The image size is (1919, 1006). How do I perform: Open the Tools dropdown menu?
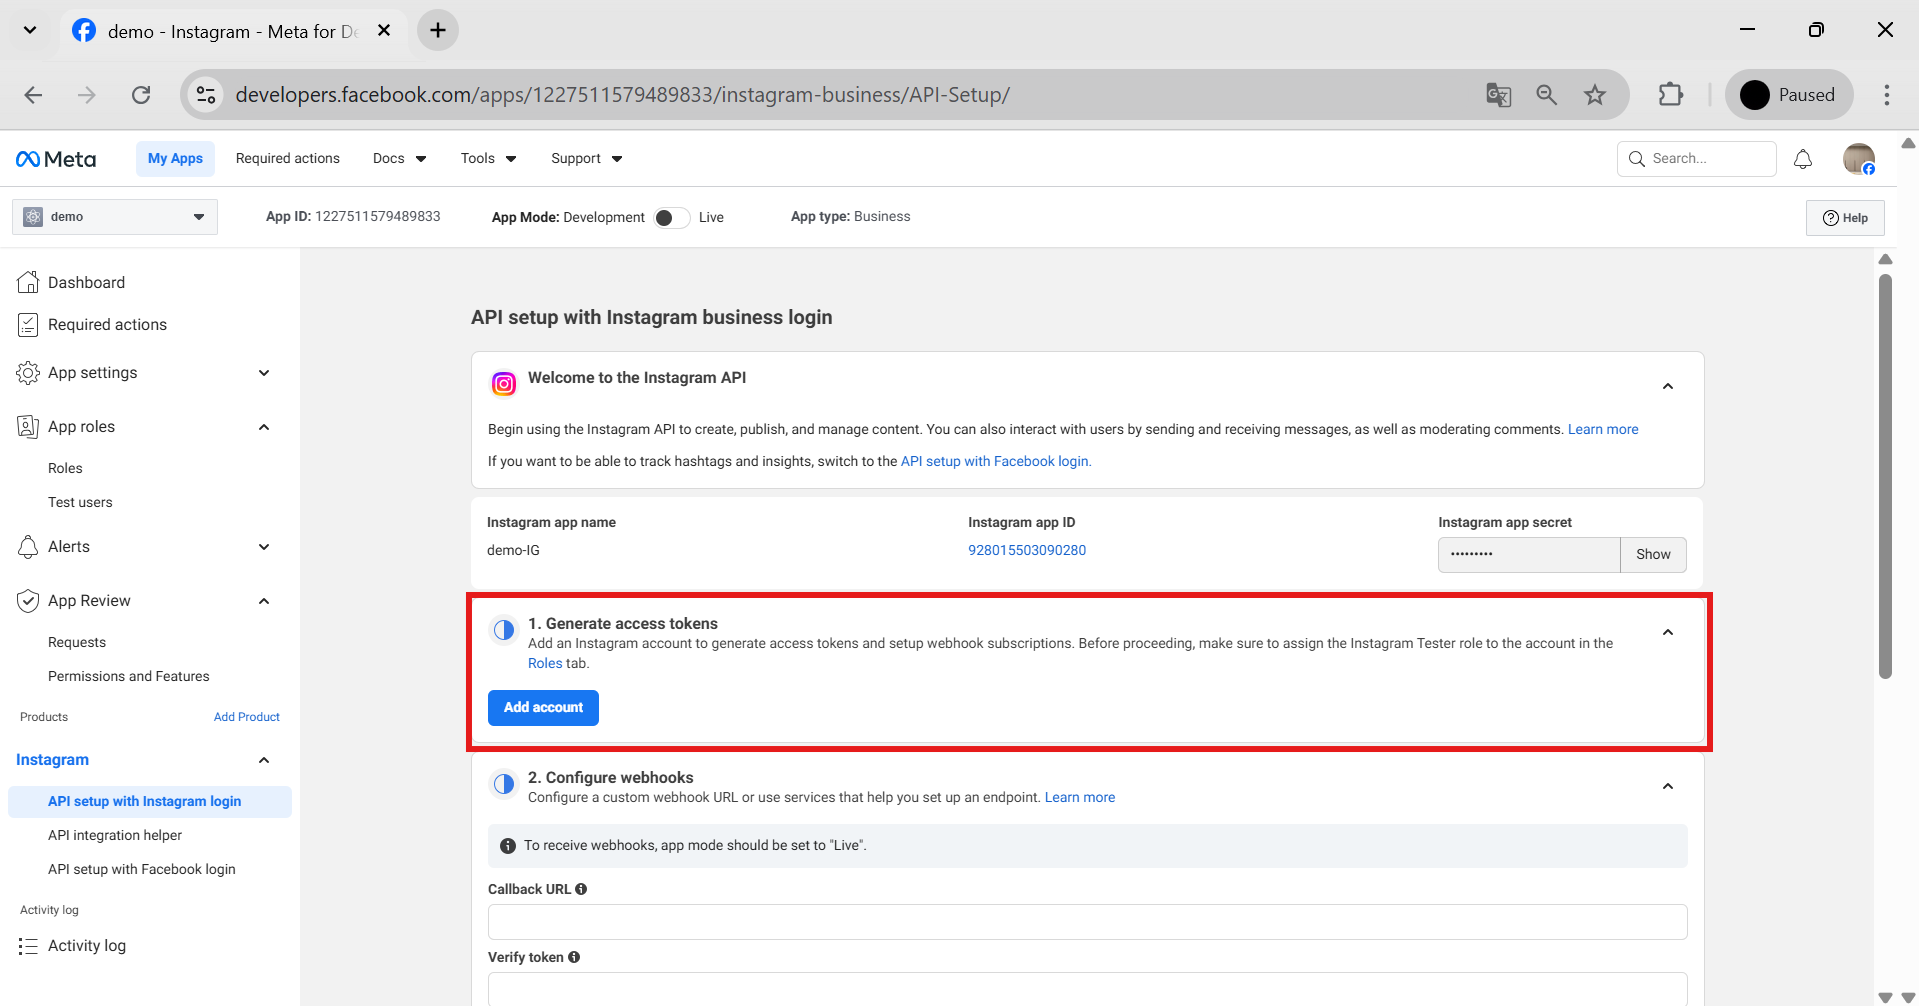point(489,158)
